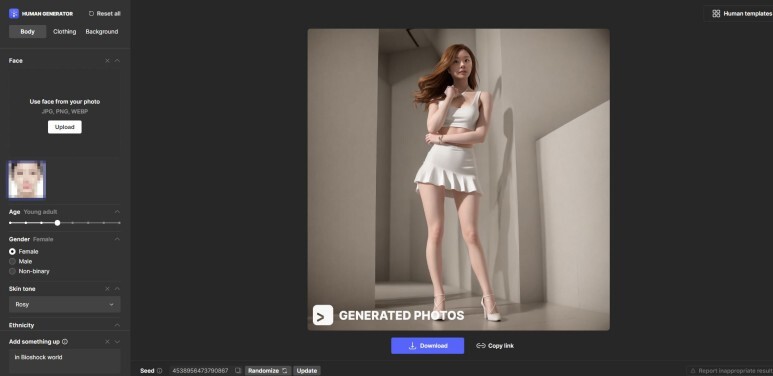Click the seed number value field
Screen dimensions: 773x376
pyautogui.click(x=200, y=371)
